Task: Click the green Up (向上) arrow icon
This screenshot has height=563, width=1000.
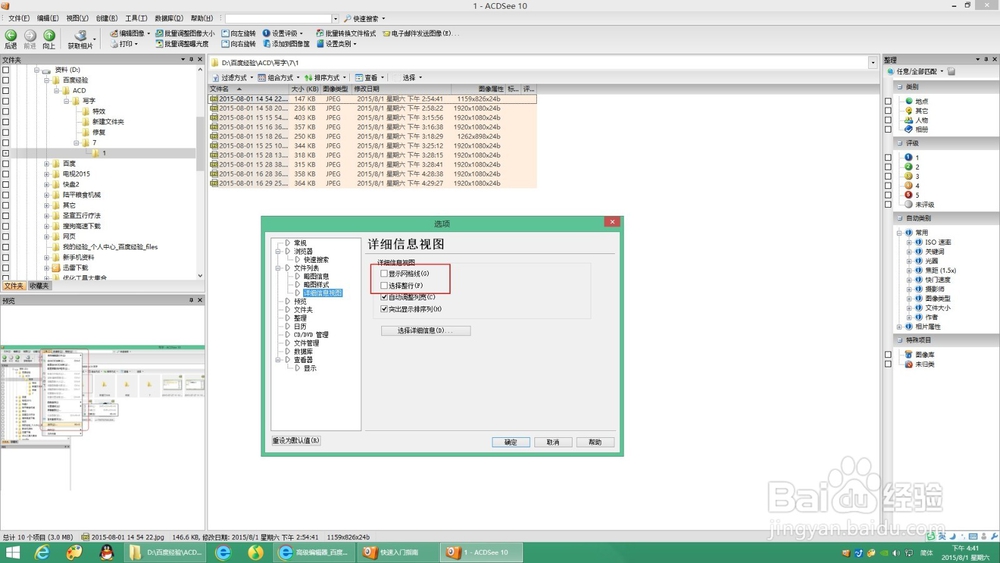Action: (49, 36)
